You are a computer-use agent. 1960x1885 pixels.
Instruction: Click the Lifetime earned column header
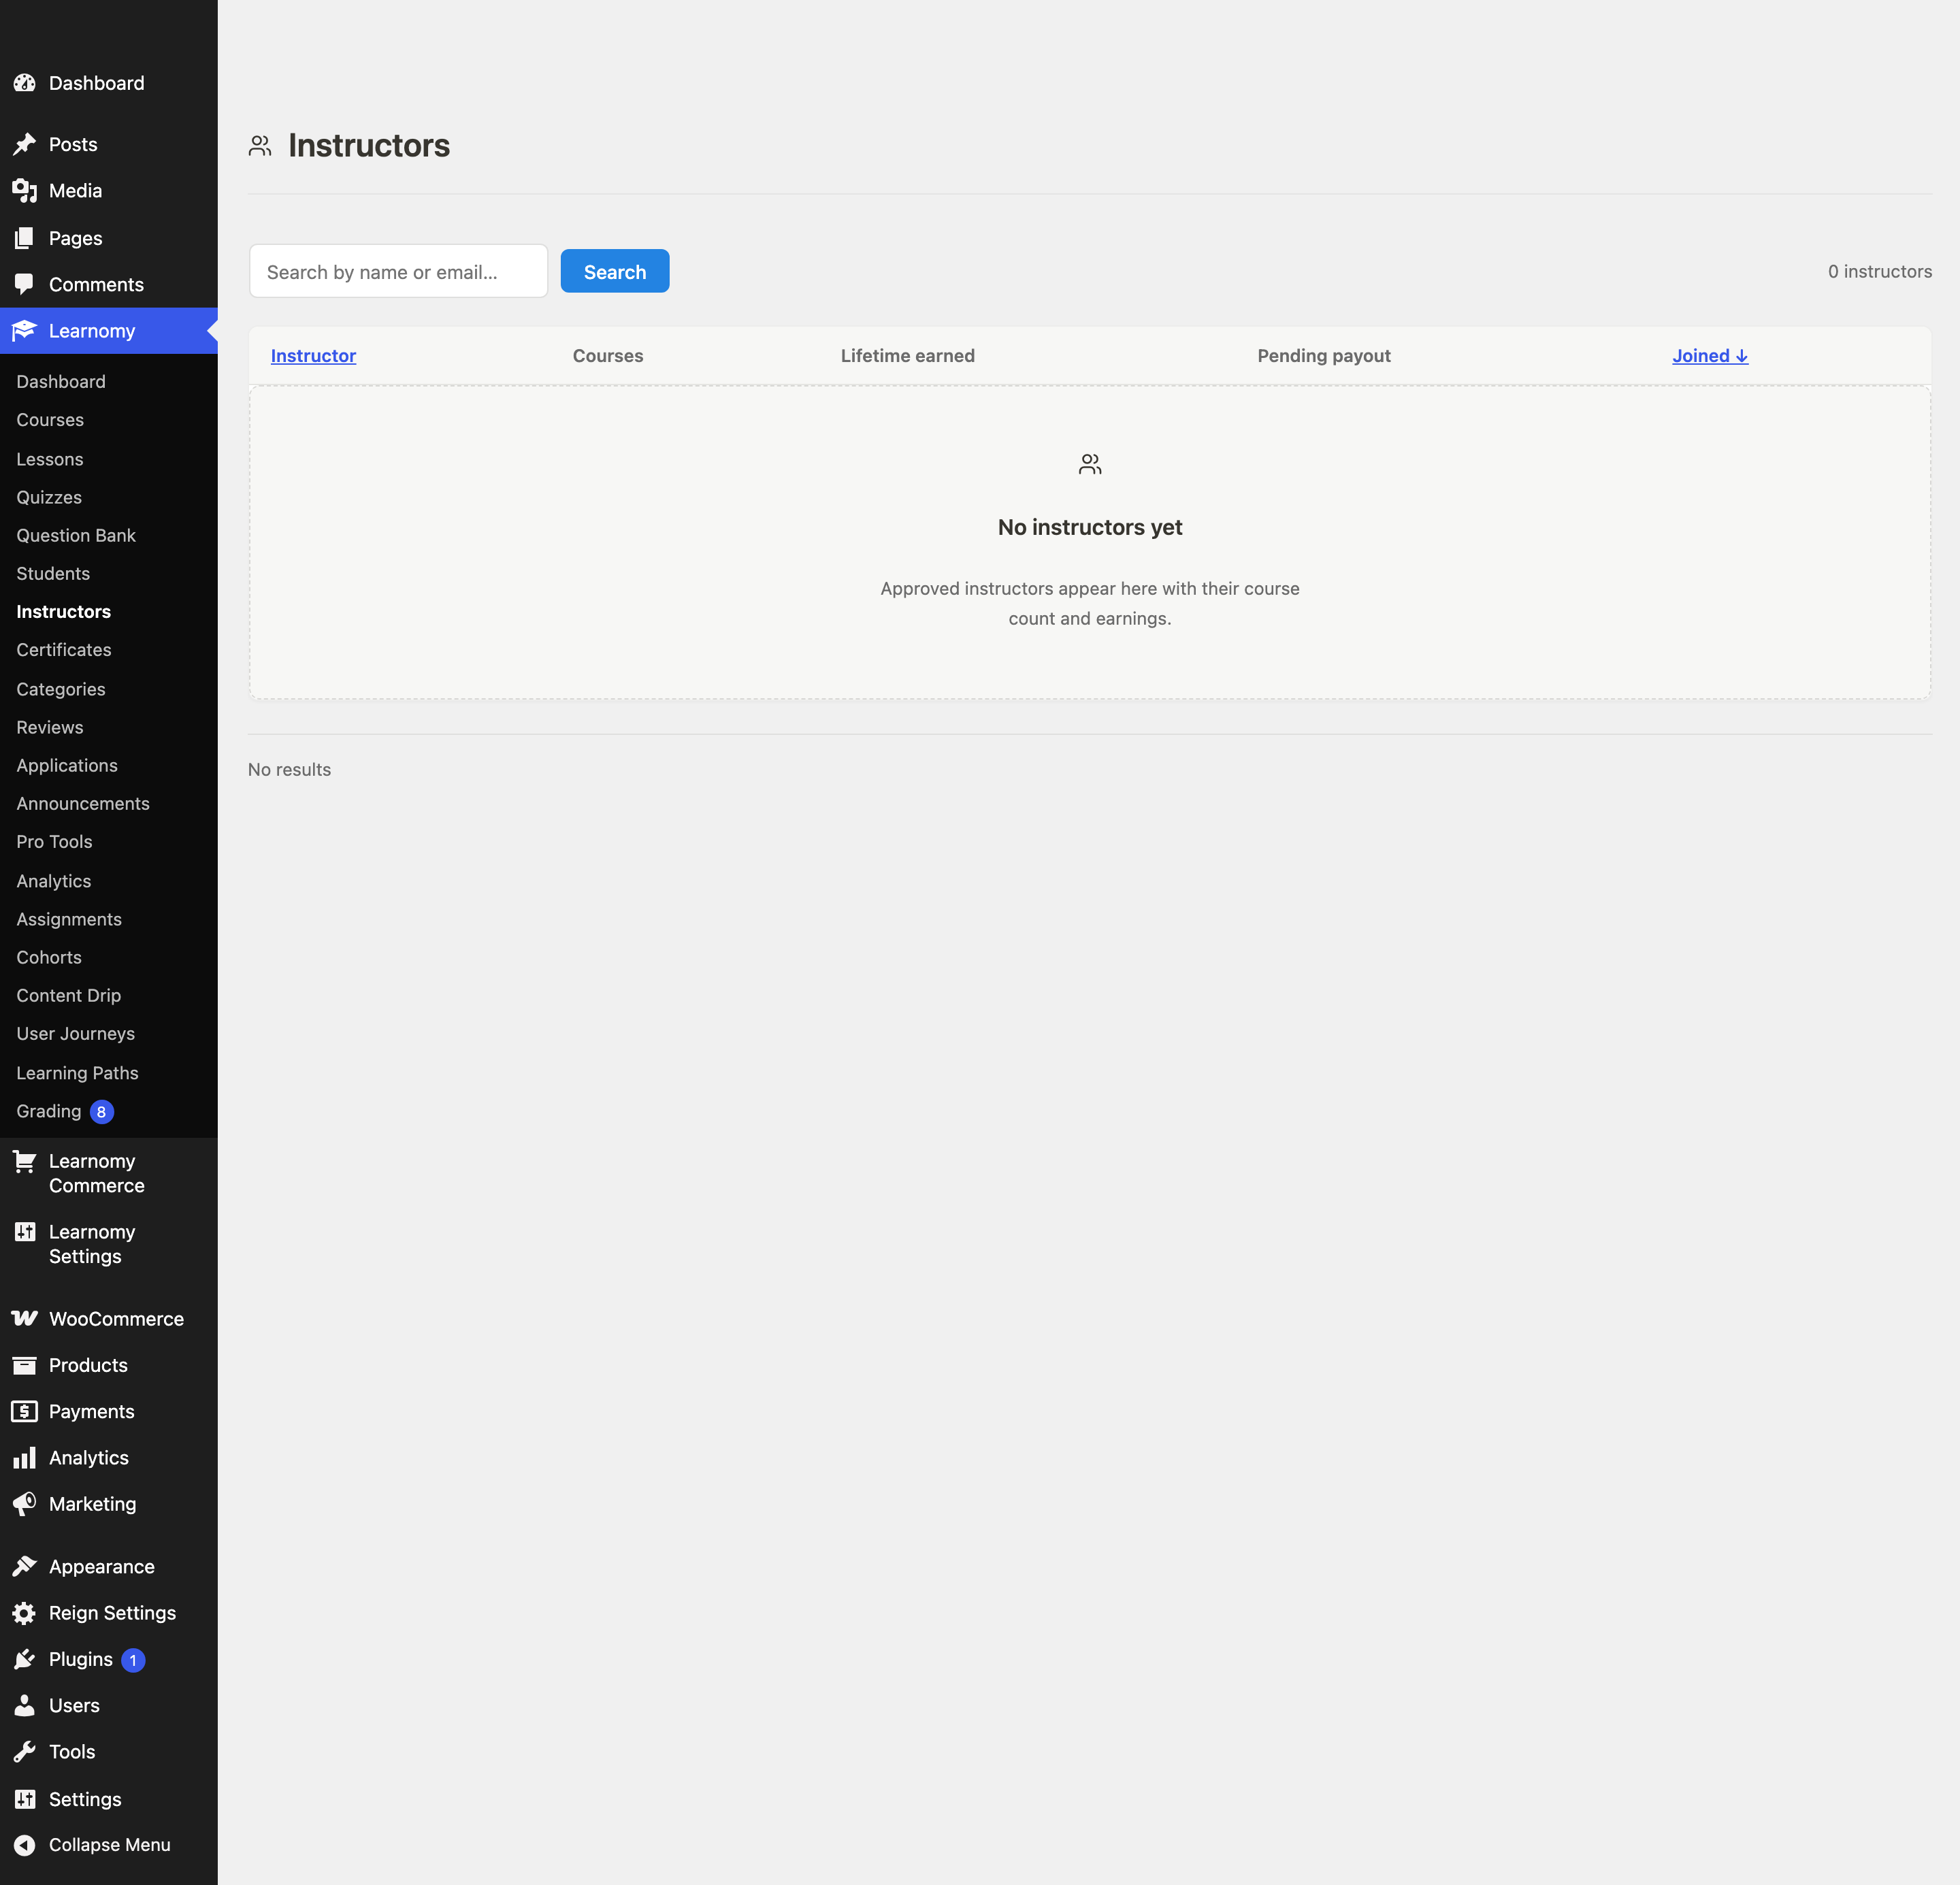(x=908, y=356)
